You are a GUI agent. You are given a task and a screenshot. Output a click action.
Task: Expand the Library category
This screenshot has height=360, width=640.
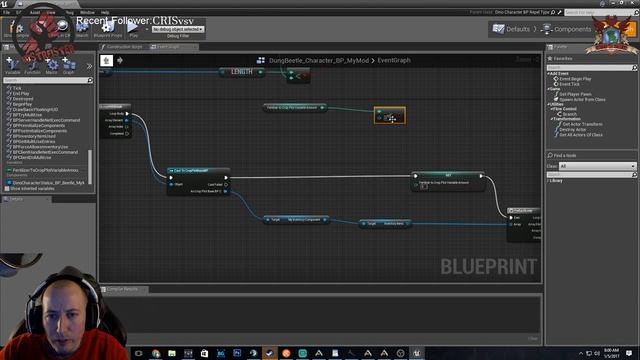pos(549,180)
